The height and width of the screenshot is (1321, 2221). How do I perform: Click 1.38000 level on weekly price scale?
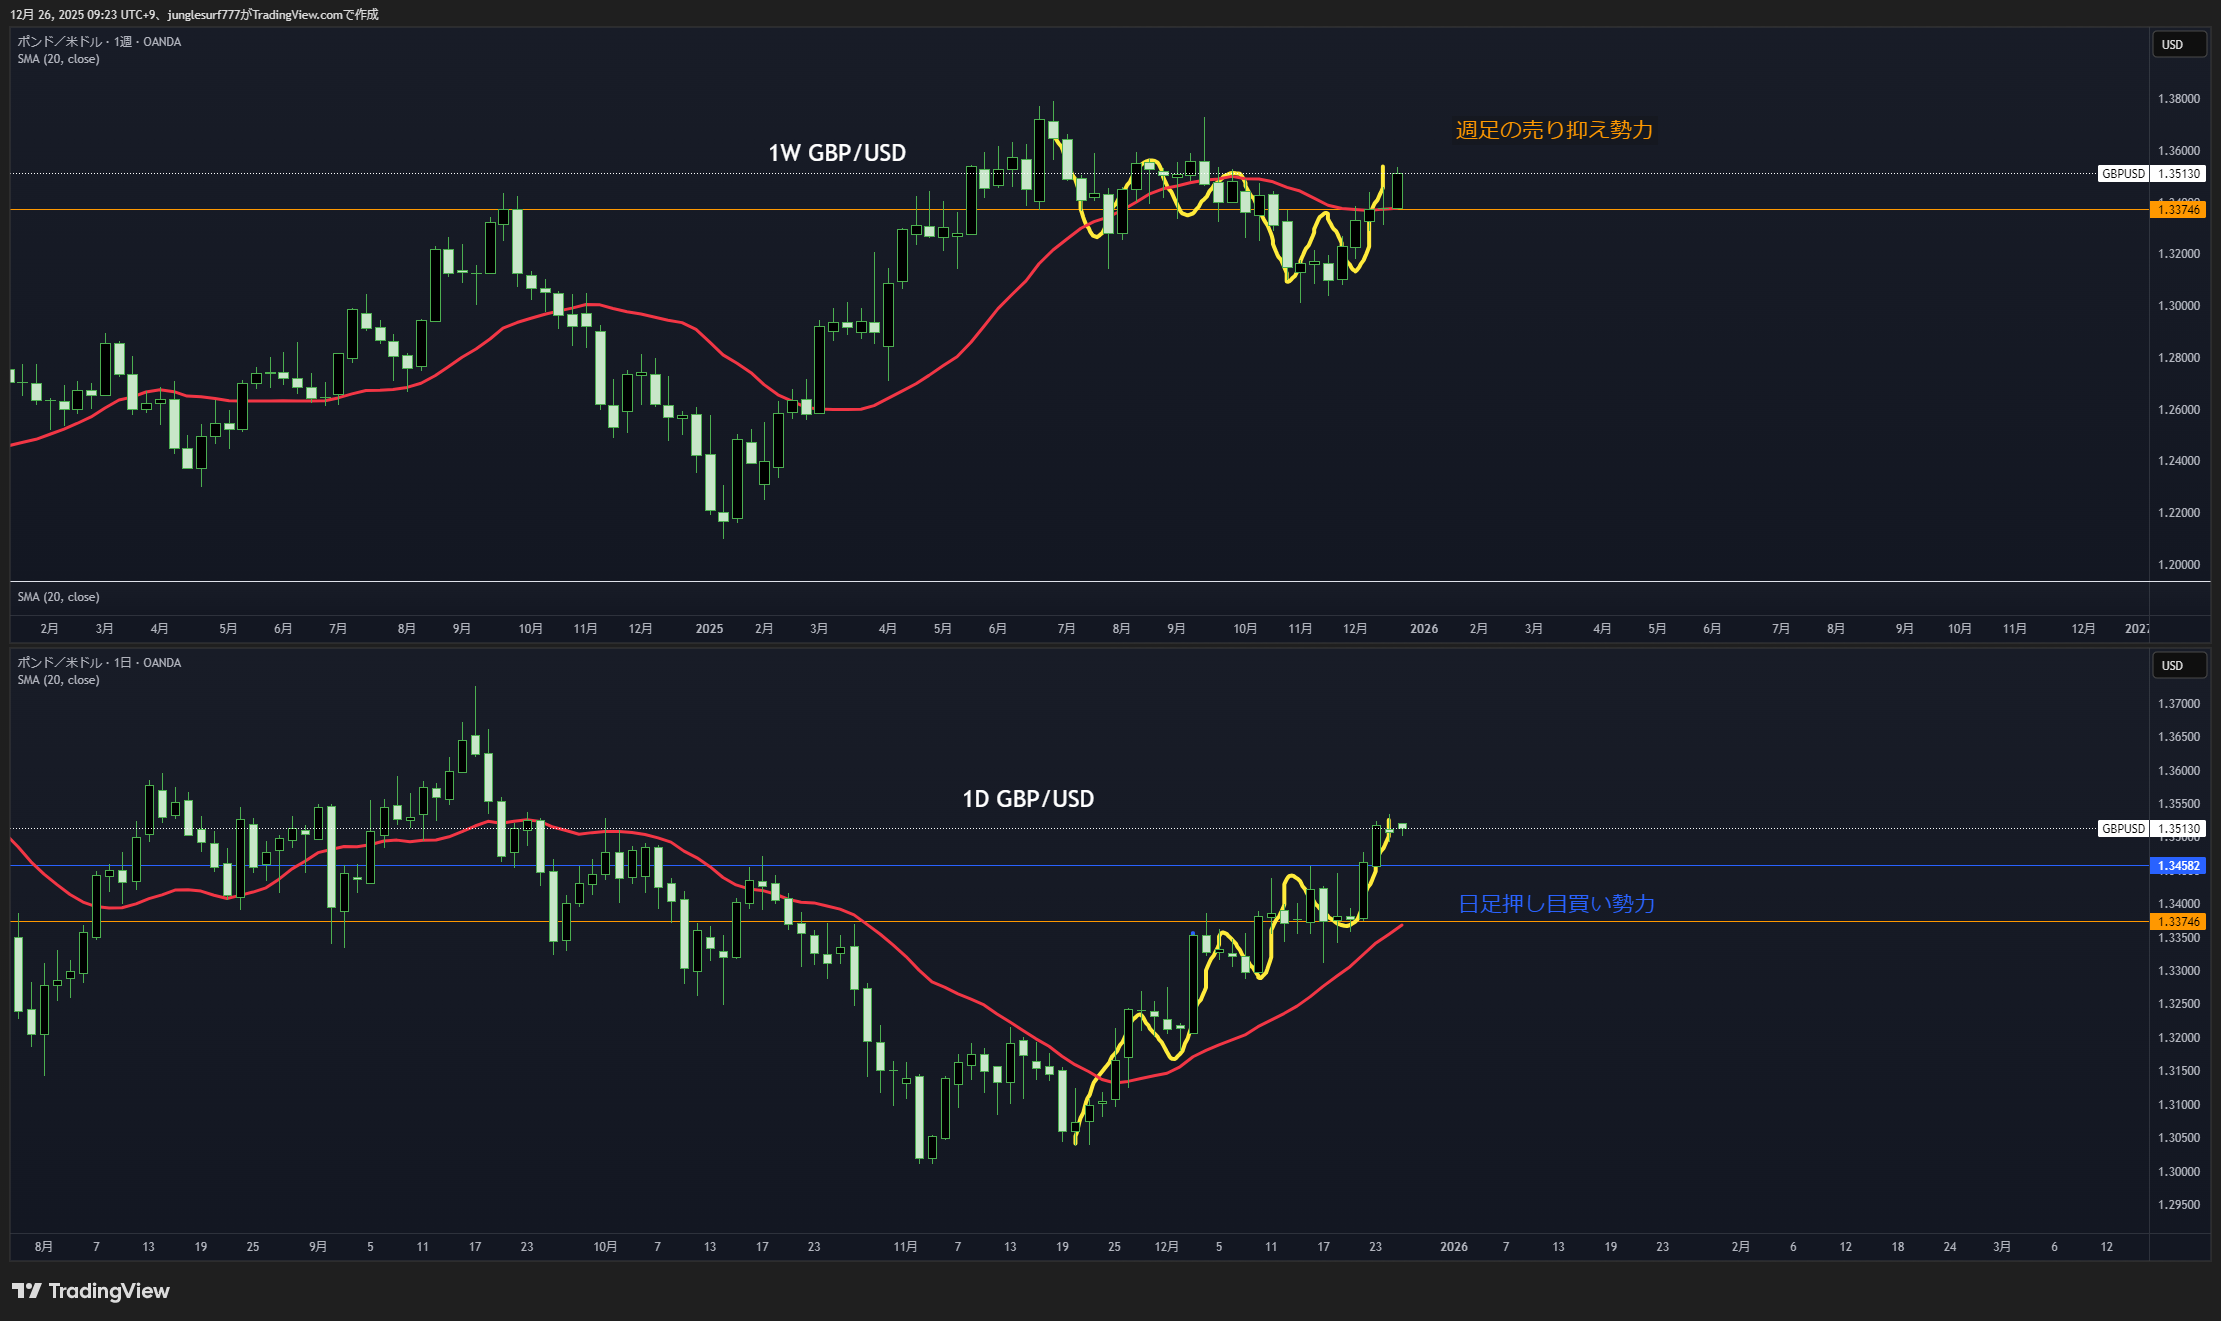[x=2178, y=99]
